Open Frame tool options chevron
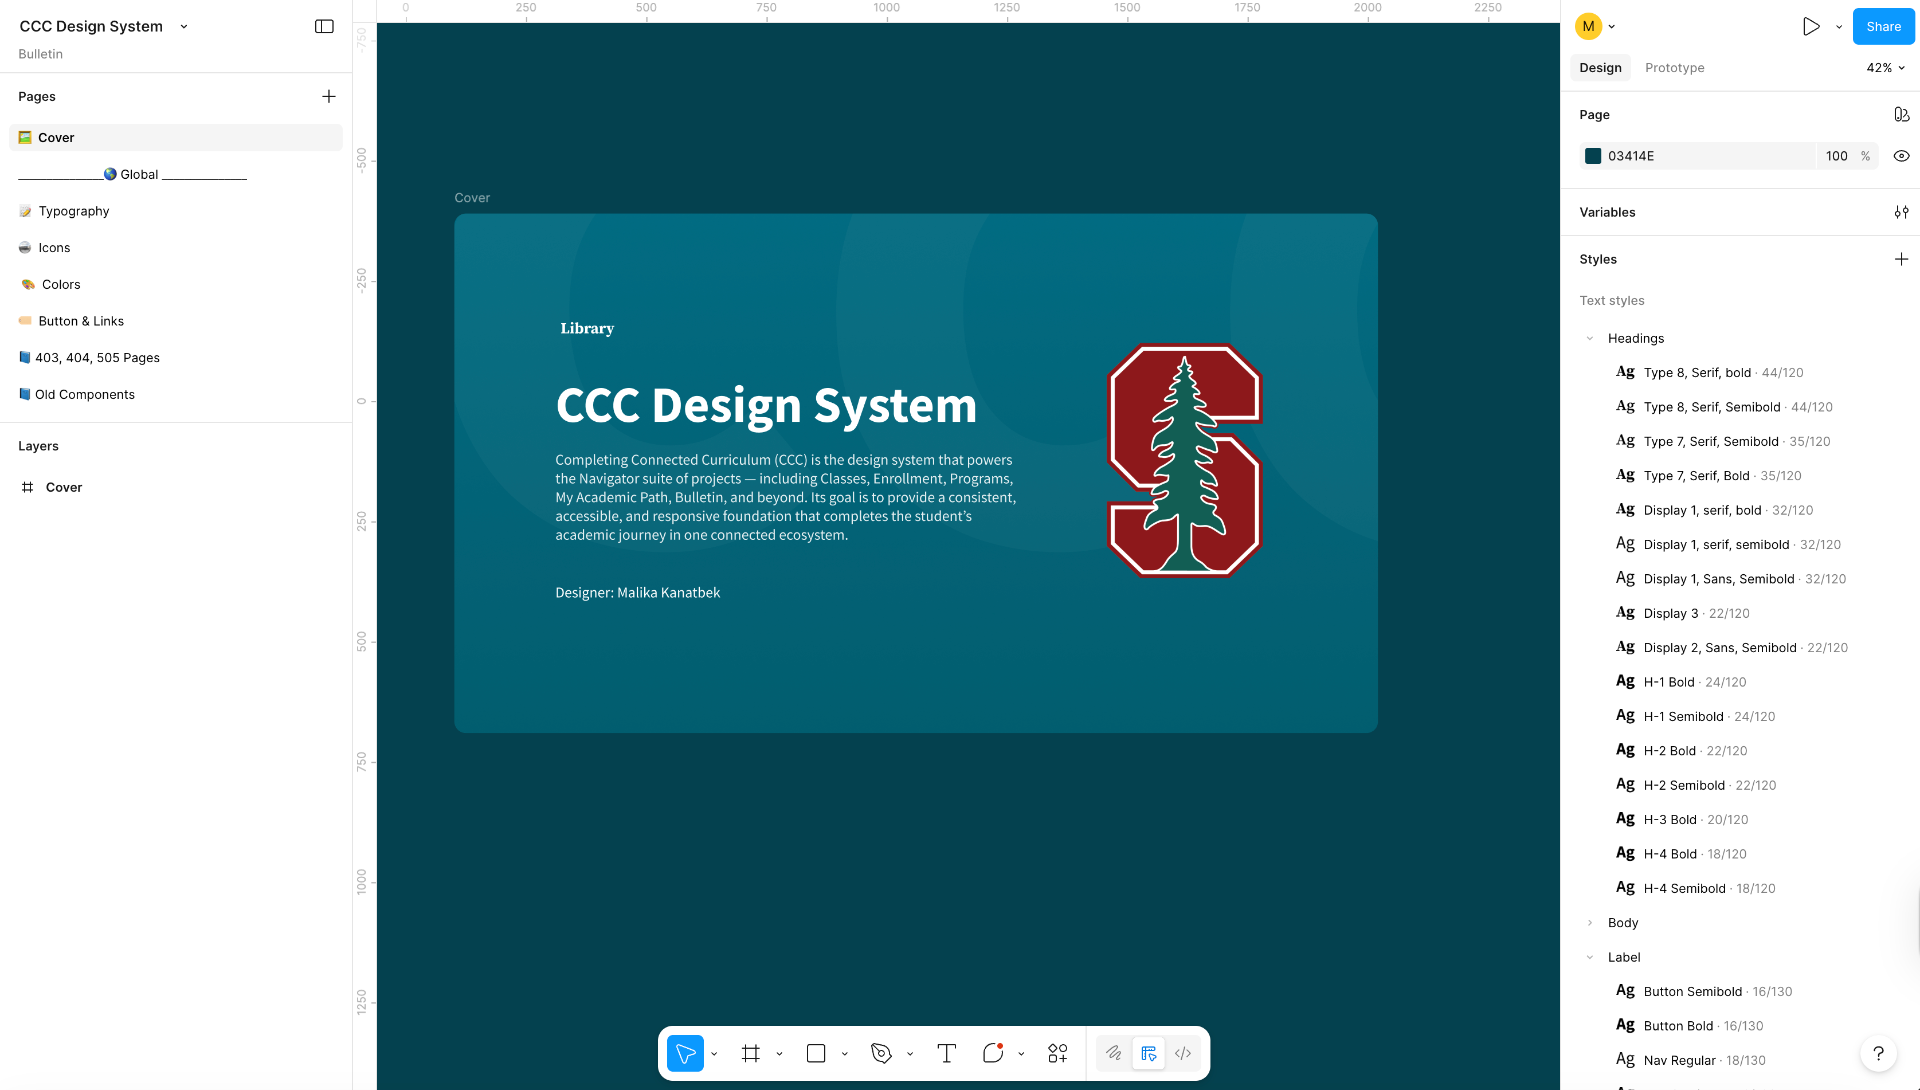 pyautogui.click(x=779, y=1054)
